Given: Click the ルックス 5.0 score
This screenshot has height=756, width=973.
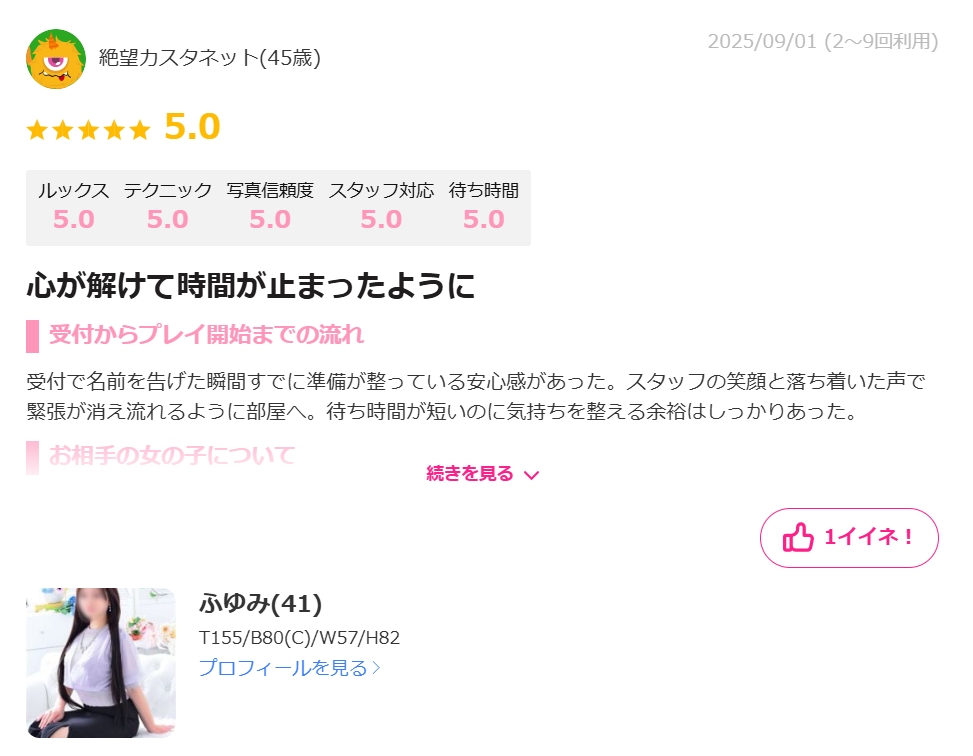Looking at the screenshot, I should [x=74, y=219].
